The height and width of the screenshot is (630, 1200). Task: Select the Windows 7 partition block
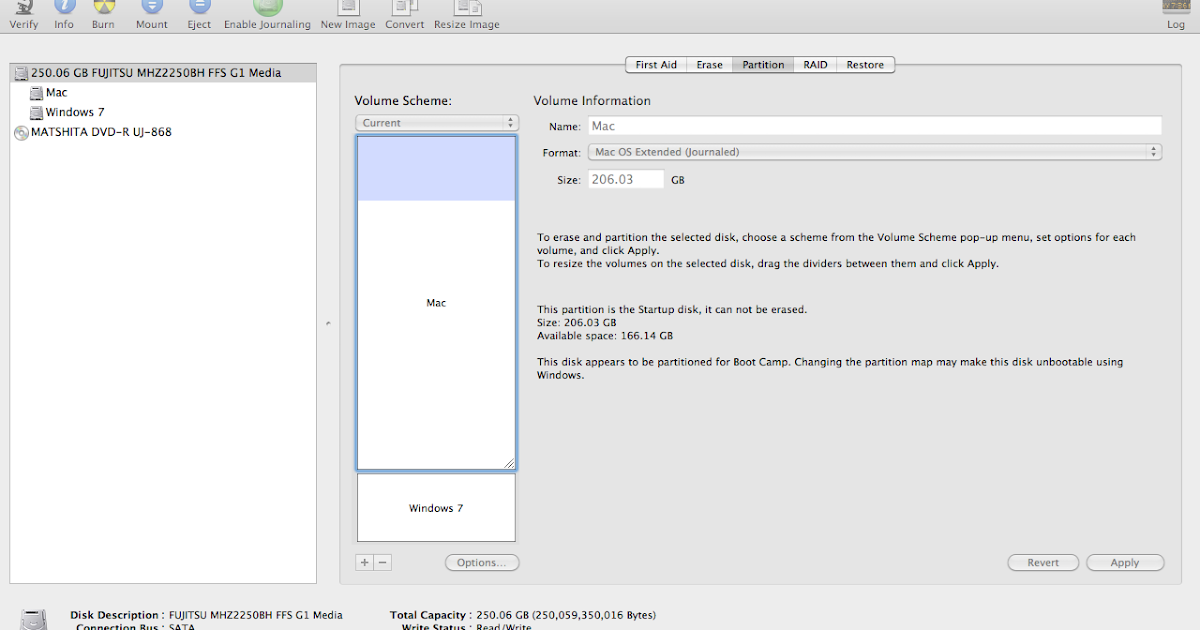[435, 508]
